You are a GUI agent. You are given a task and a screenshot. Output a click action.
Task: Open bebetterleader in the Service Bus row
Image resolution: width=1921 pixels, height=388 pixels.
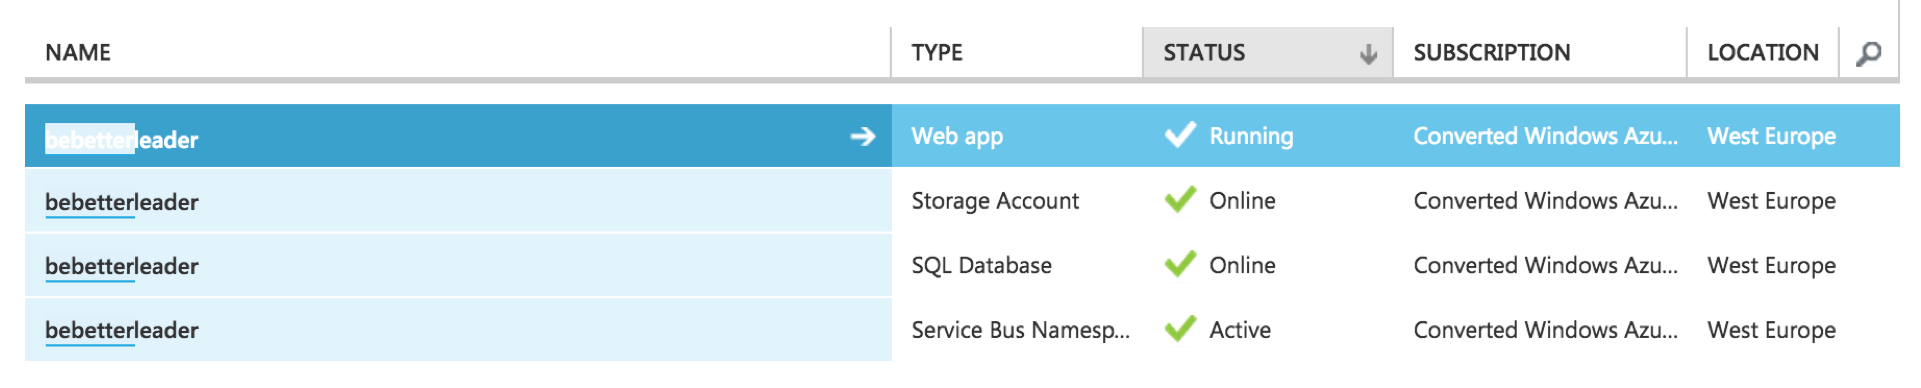[x=122, y=330]
